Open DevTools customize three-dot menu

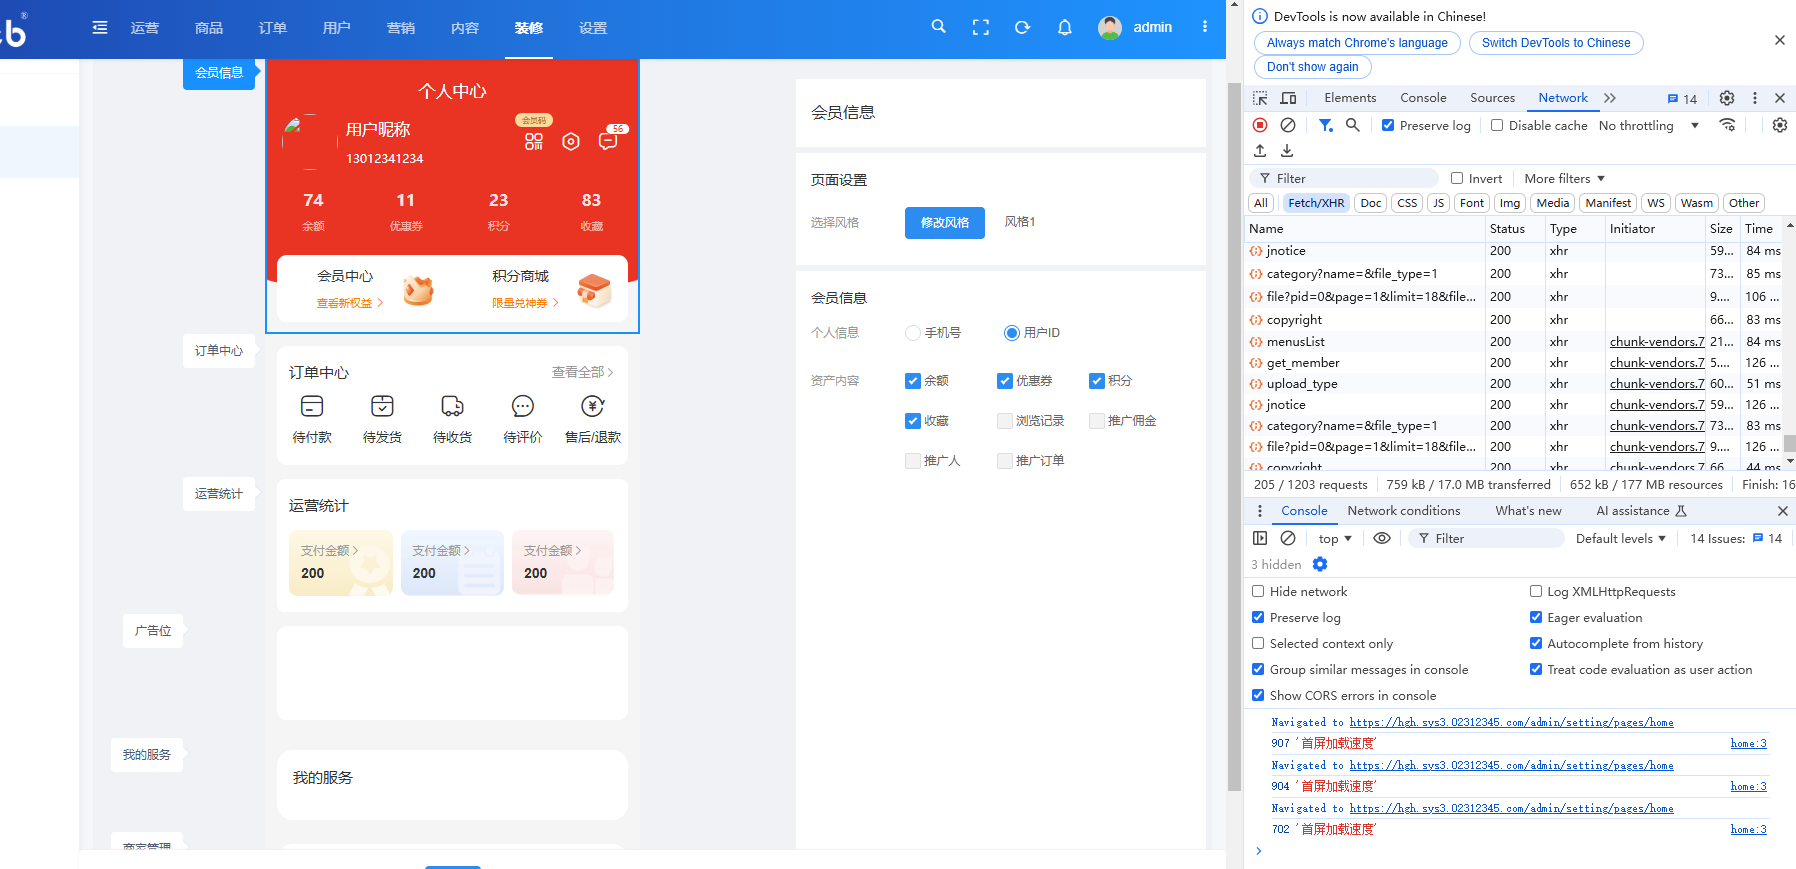(1755, 98)
